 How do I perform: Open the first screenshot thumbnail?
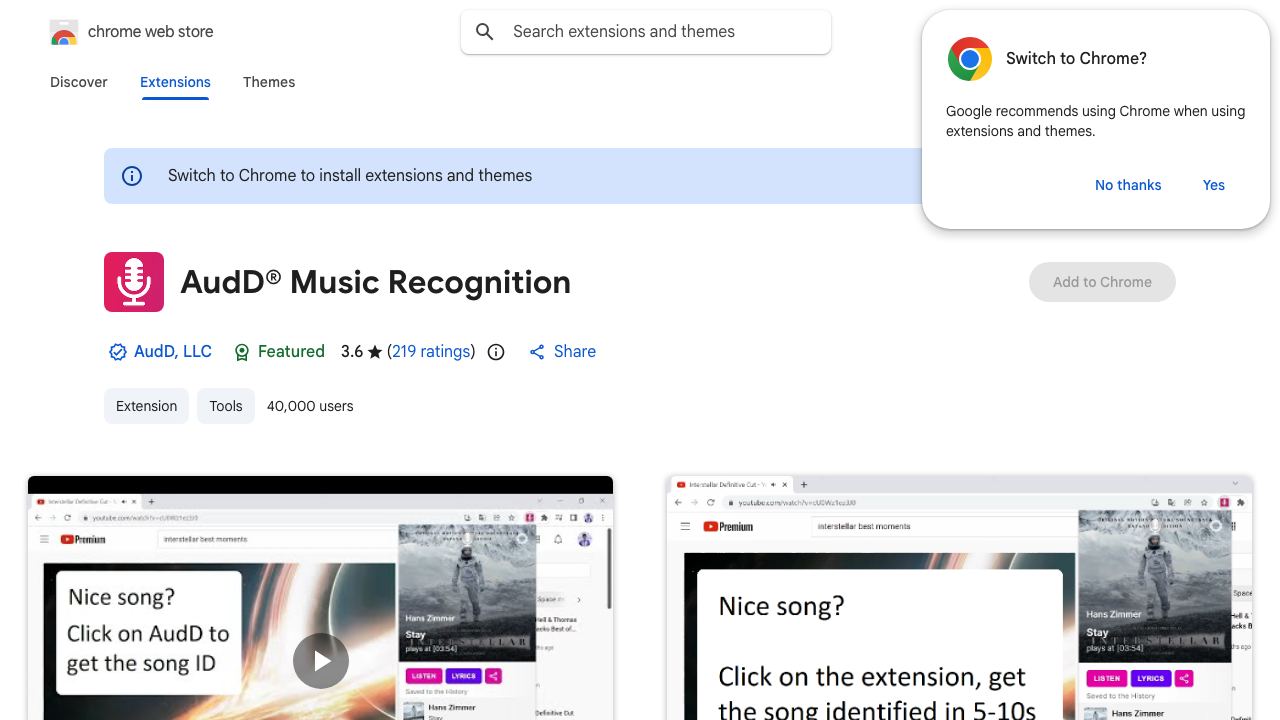[320, 598]
